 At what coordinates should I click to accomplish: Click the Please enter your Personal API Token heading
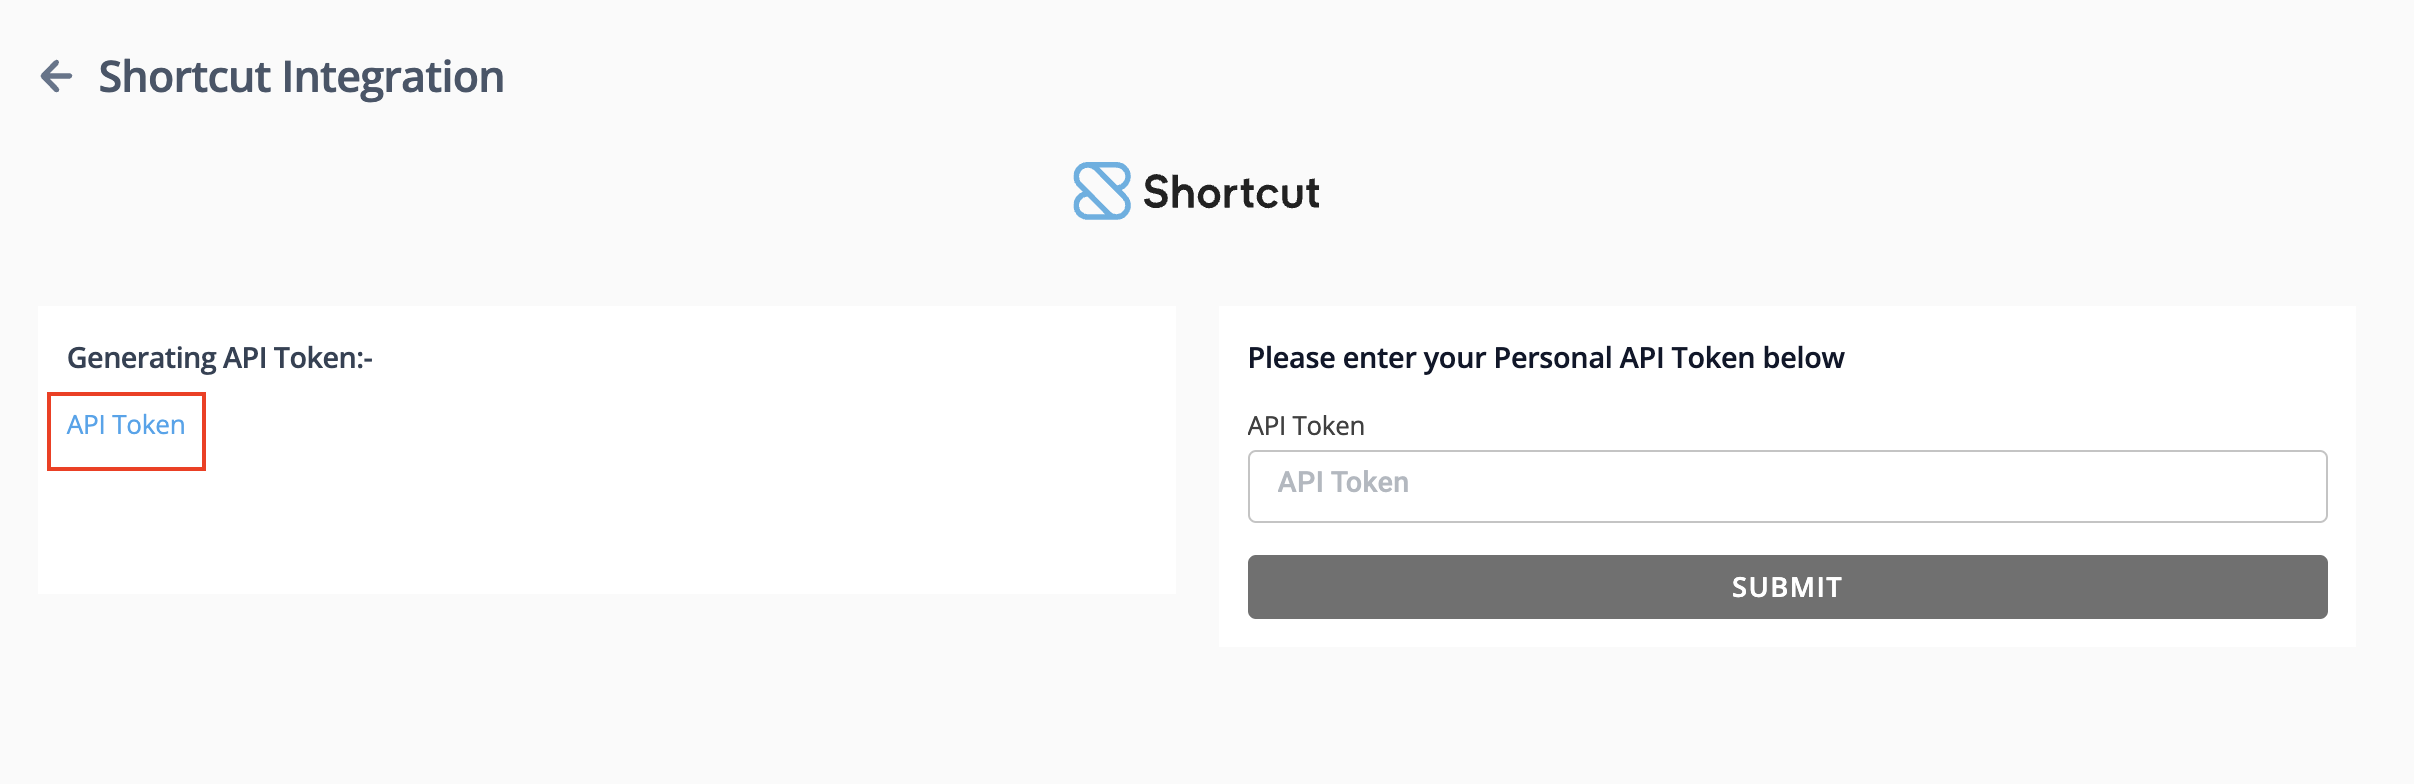coord(1546,358)
